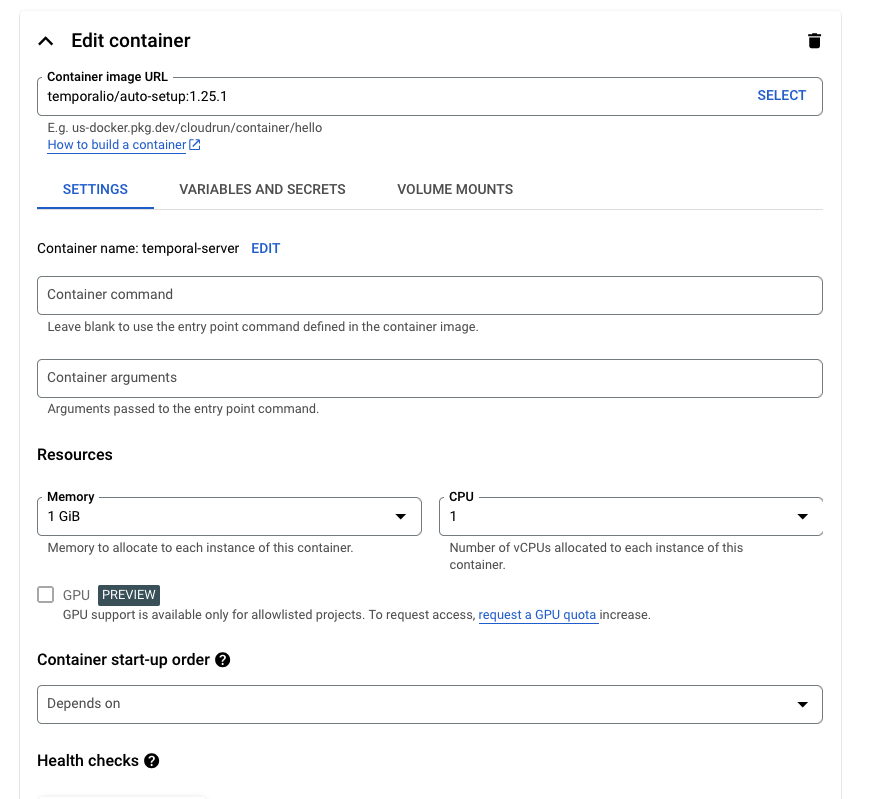Enable the GPU checkbox
This screenshot has height=799, width=874.
click(x=45, y=595)
